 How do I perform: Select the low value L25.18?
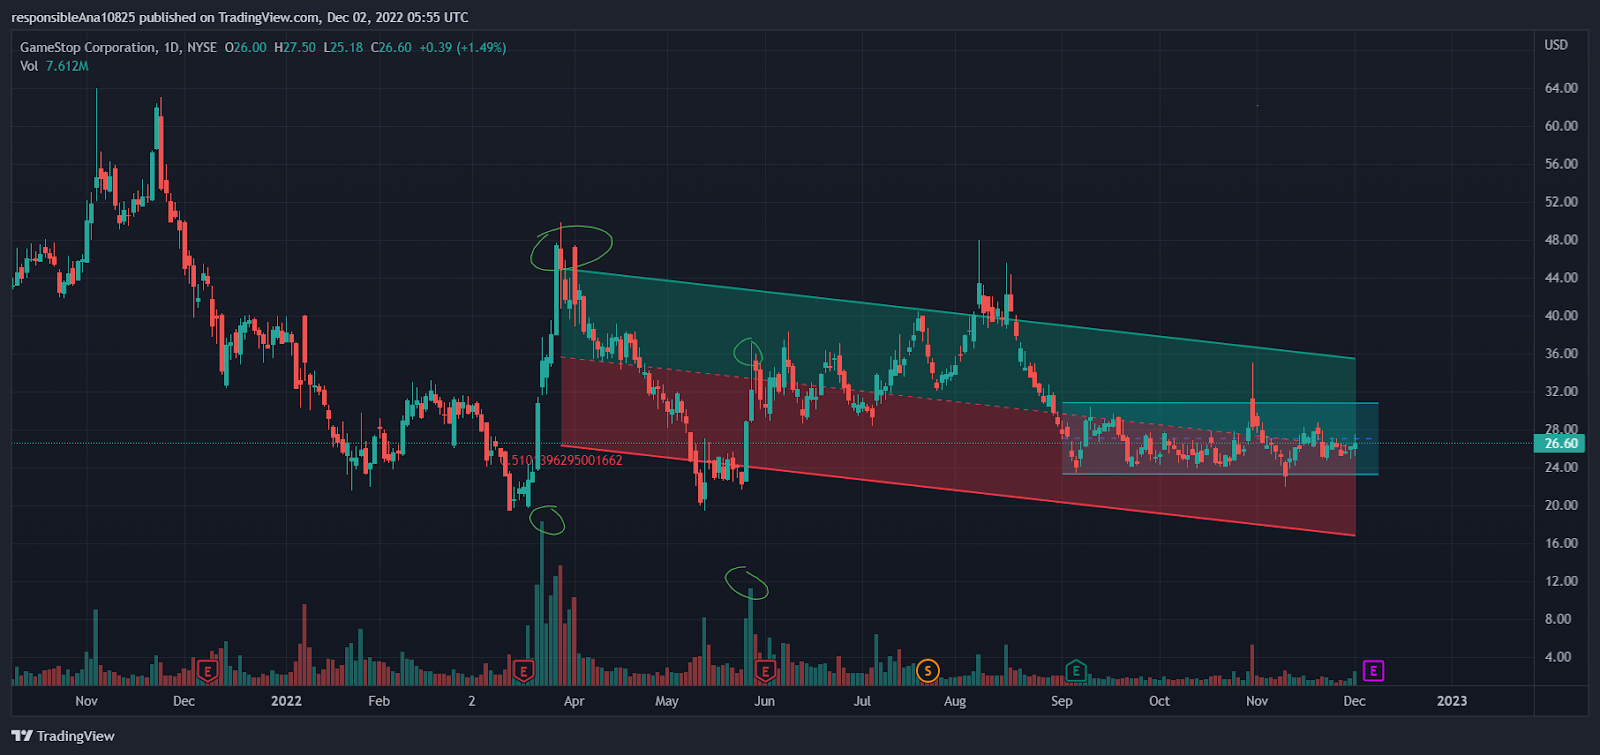[x=343, y=47]
